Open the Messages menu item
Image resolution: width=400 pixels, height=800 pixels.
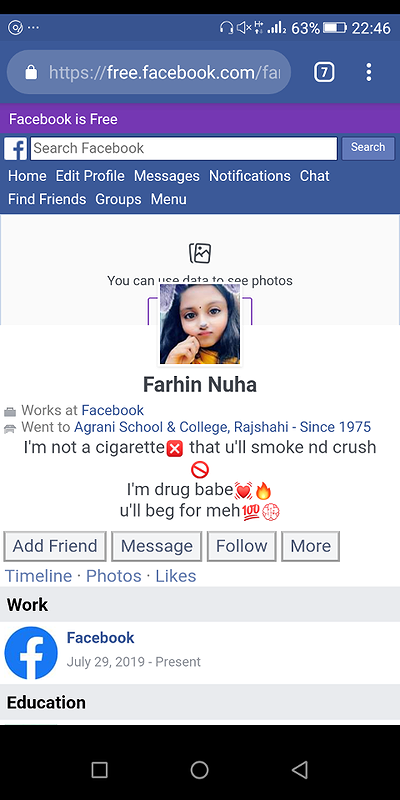[167, 176]
